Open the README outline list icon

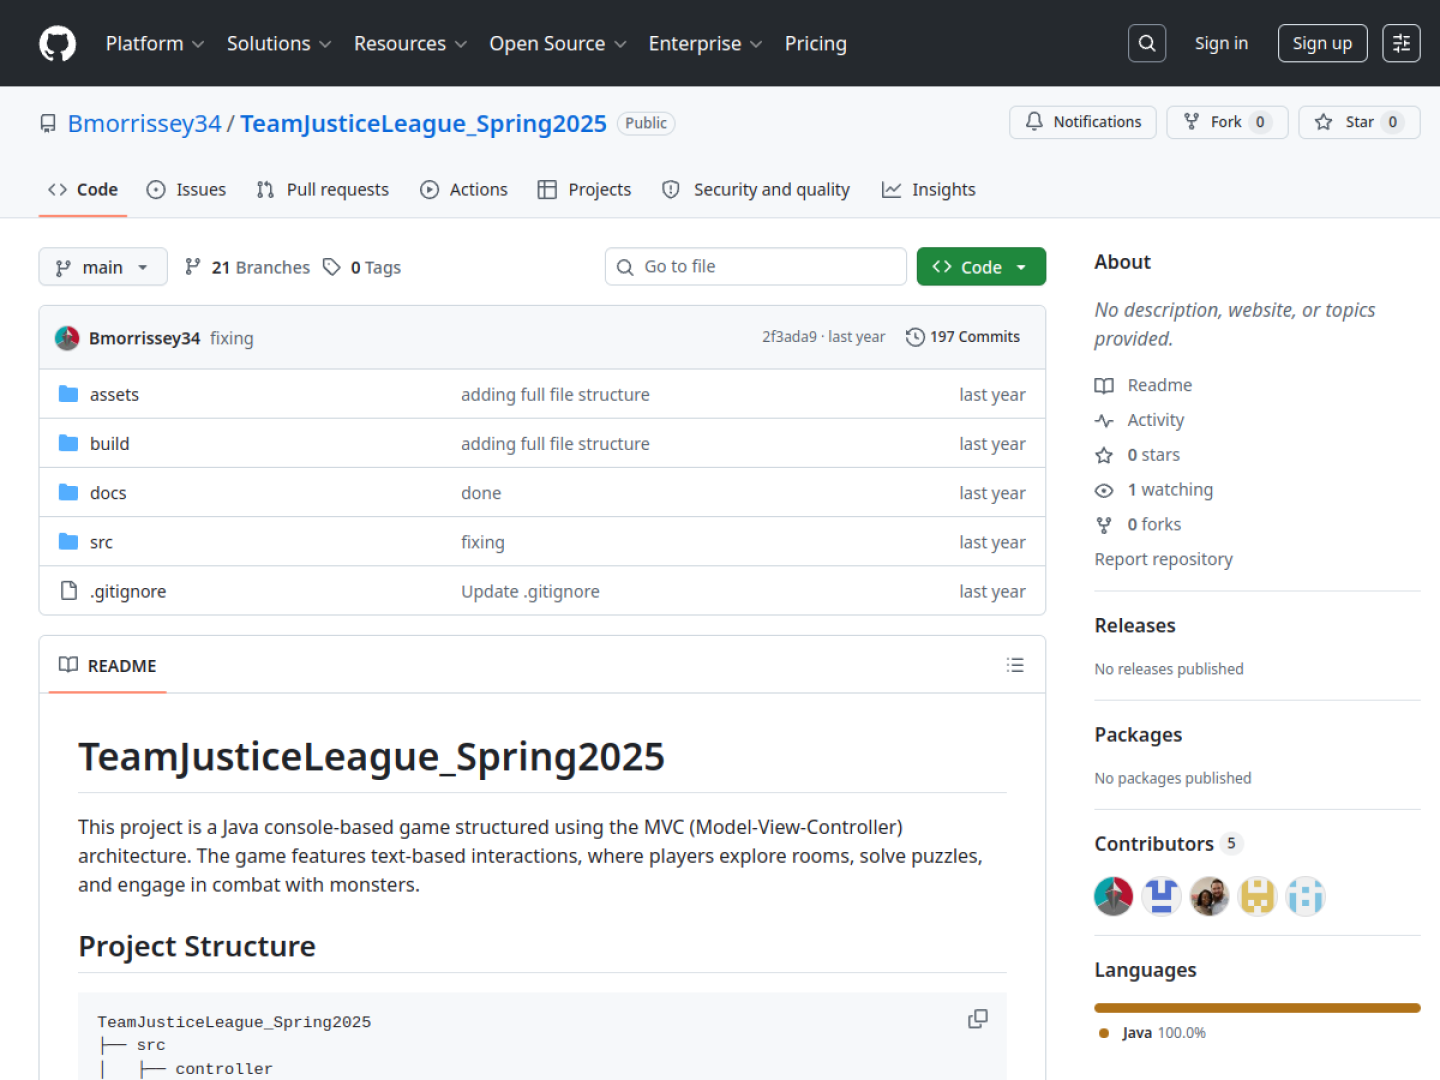[1015, 665]
